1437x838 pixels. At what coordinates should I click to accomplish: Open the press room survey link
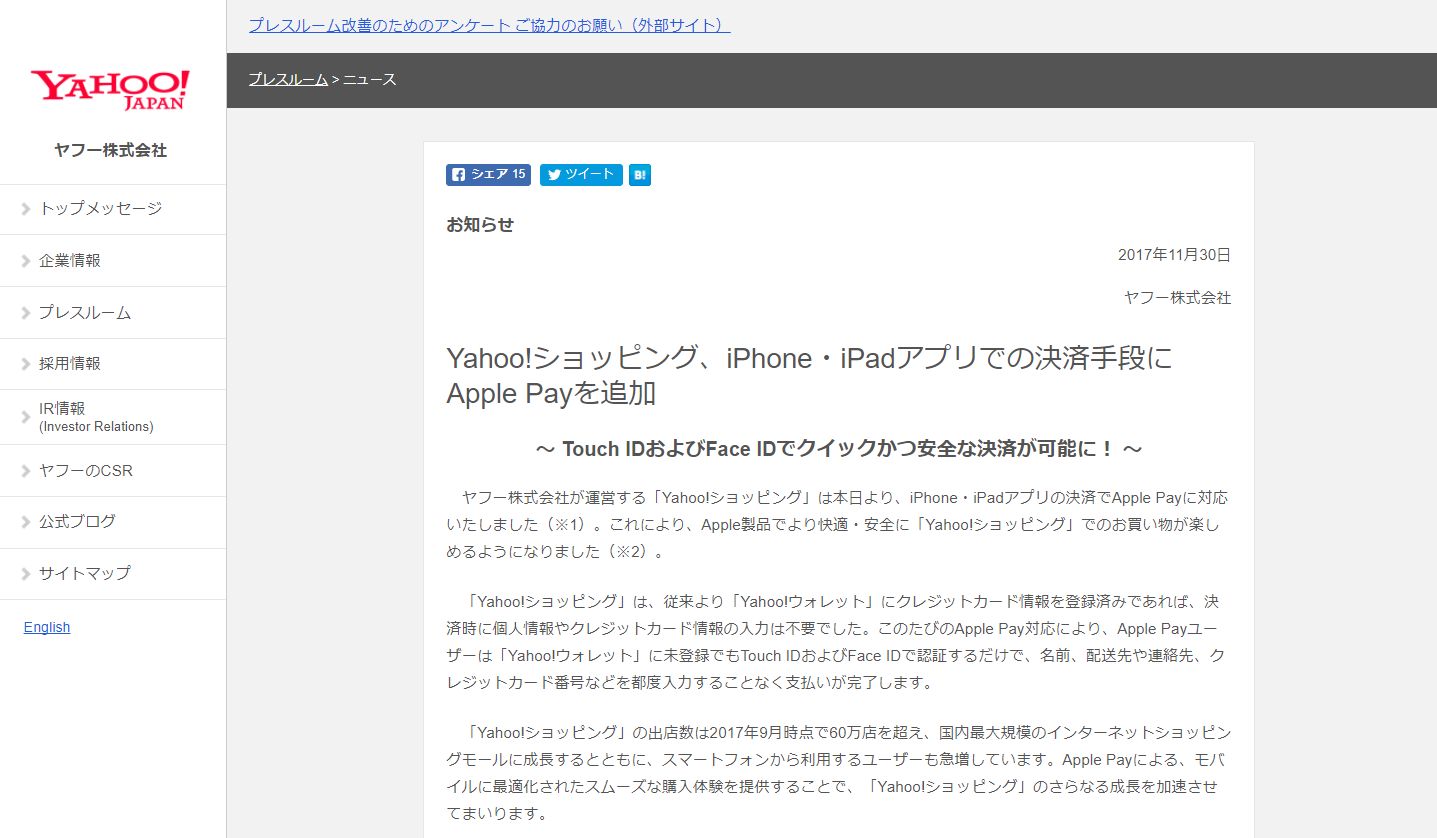(x=489, y=25)
